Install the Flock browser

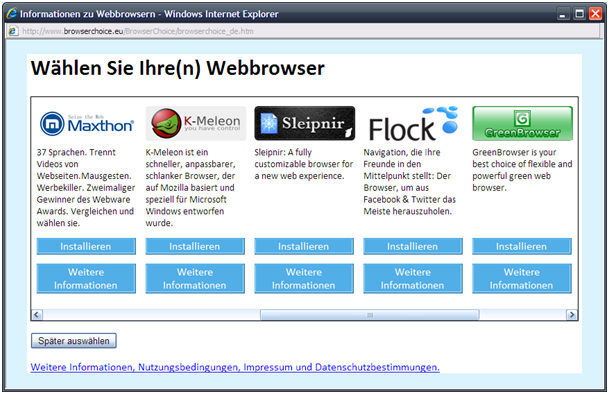413,246
